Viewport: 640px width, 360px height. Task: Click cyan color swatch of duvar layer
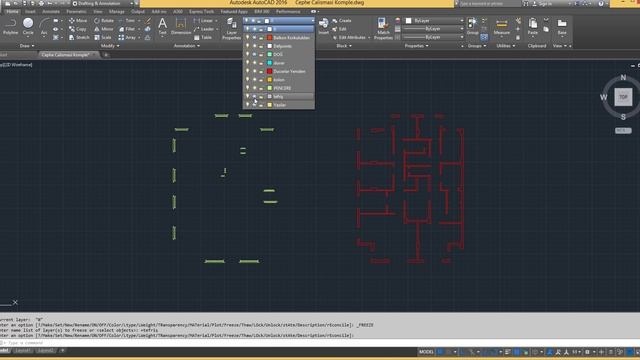pos(269,63)
